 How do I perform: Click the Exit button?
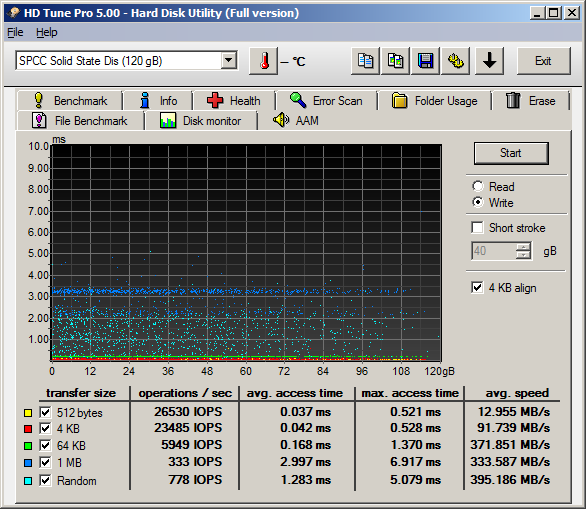544,61
